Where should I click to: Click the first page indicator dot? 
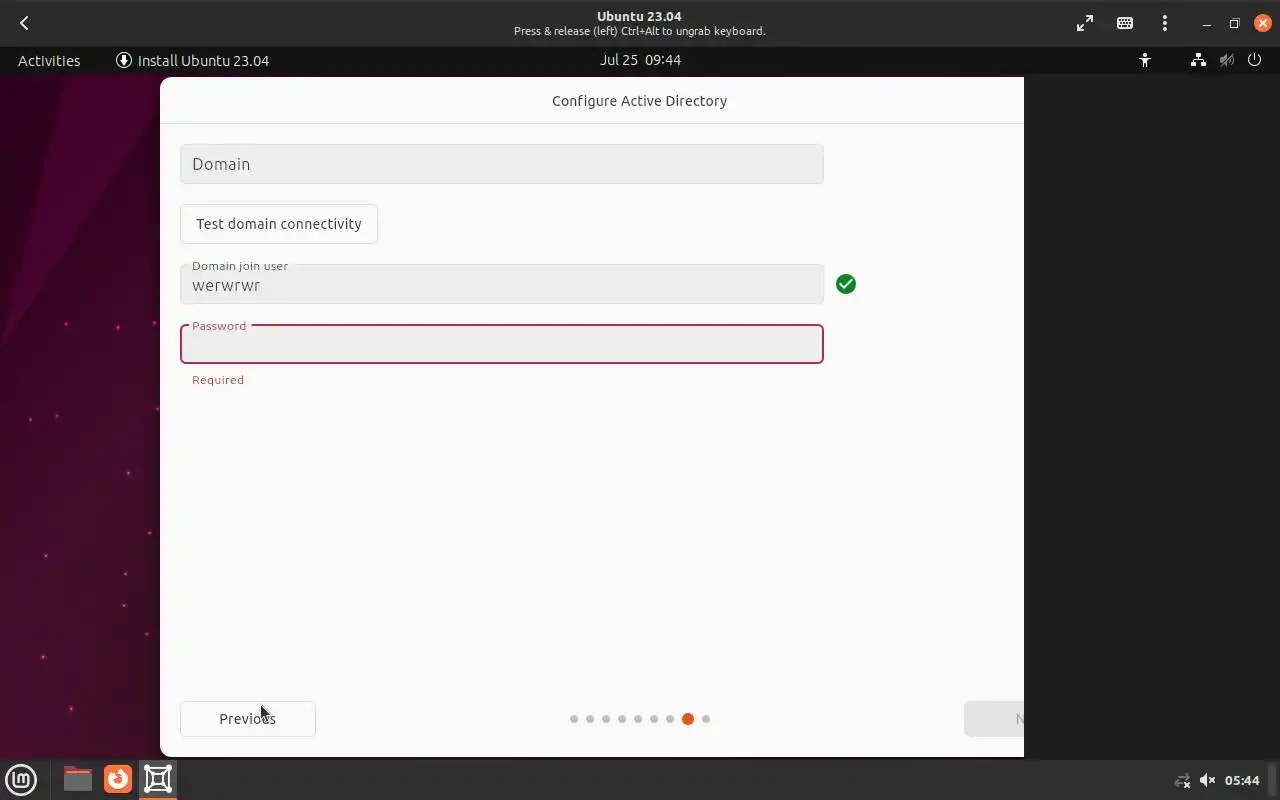(x=574, y=719)
